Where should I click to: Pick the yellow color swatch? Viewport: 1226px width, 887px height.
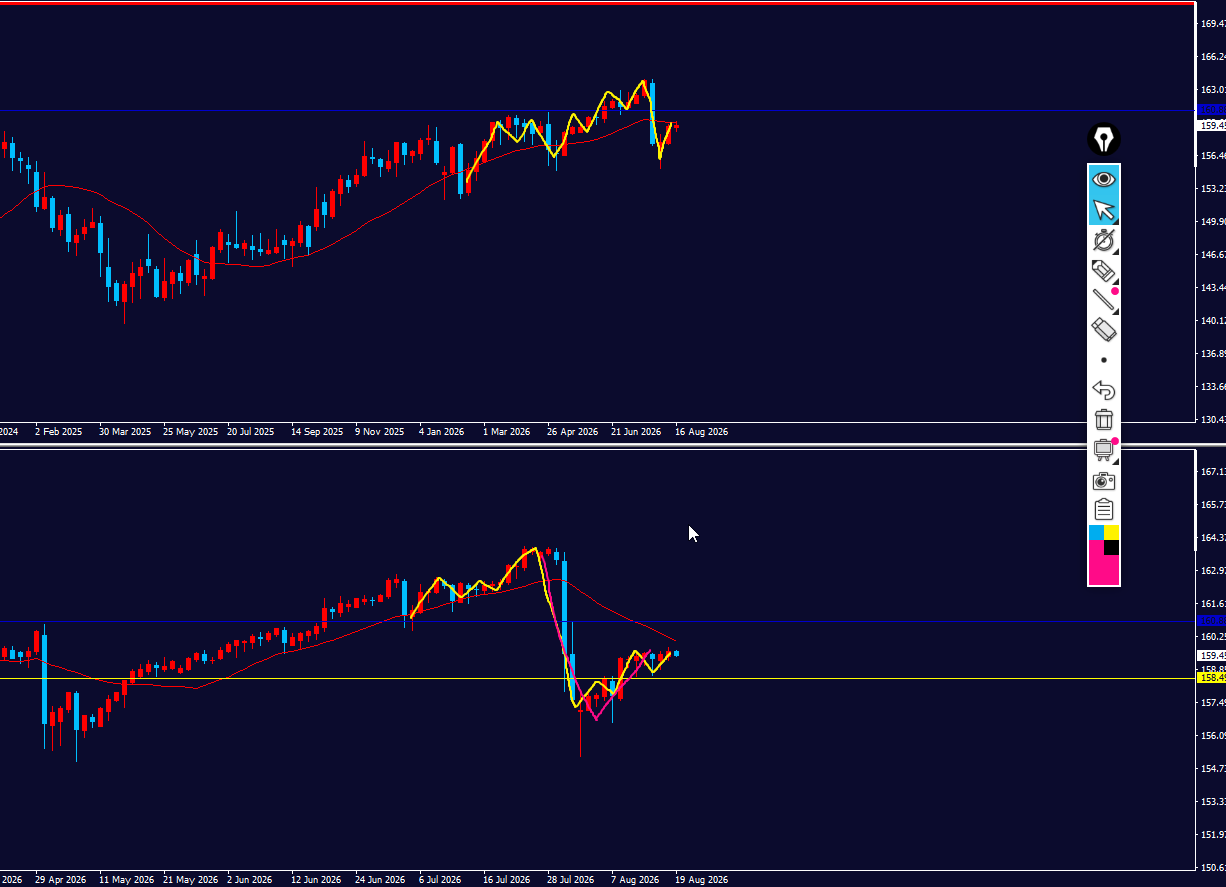click(x=1112, y=532)
